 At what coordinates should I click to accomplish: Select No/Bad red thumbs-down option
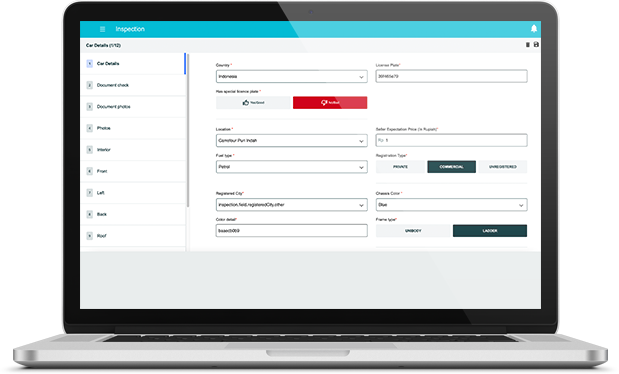click(330, 103)
